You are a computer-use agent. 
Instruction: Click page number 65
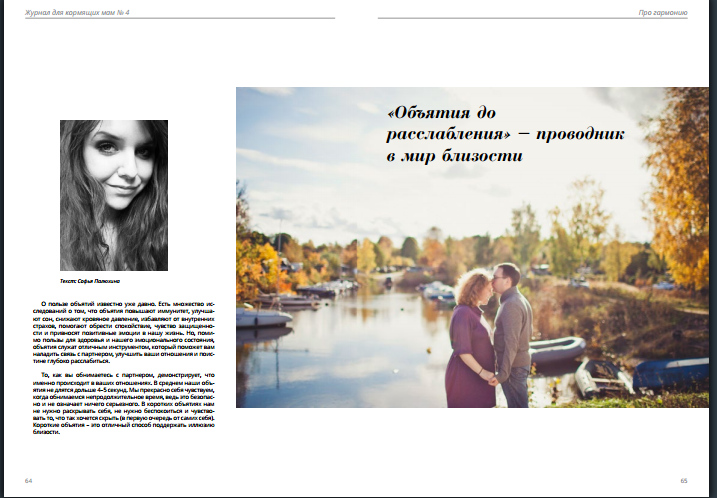click(x=684, y=481)
